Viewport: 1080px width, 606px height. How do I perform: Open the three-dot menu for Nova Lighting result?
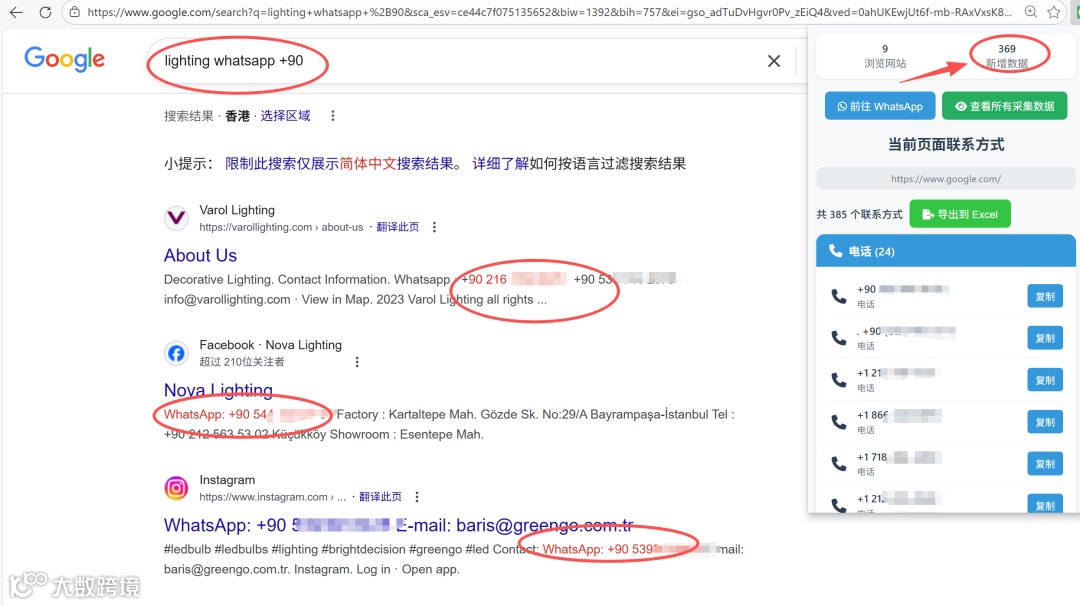tap(357, 362)
